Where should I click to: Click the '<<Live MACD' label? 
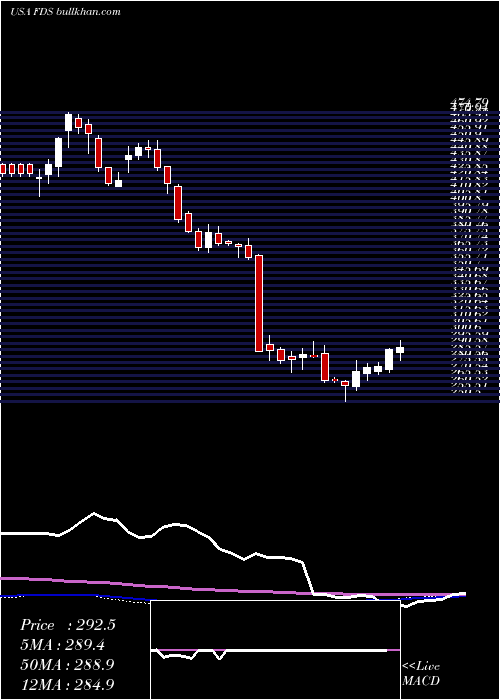coord(421,673)
